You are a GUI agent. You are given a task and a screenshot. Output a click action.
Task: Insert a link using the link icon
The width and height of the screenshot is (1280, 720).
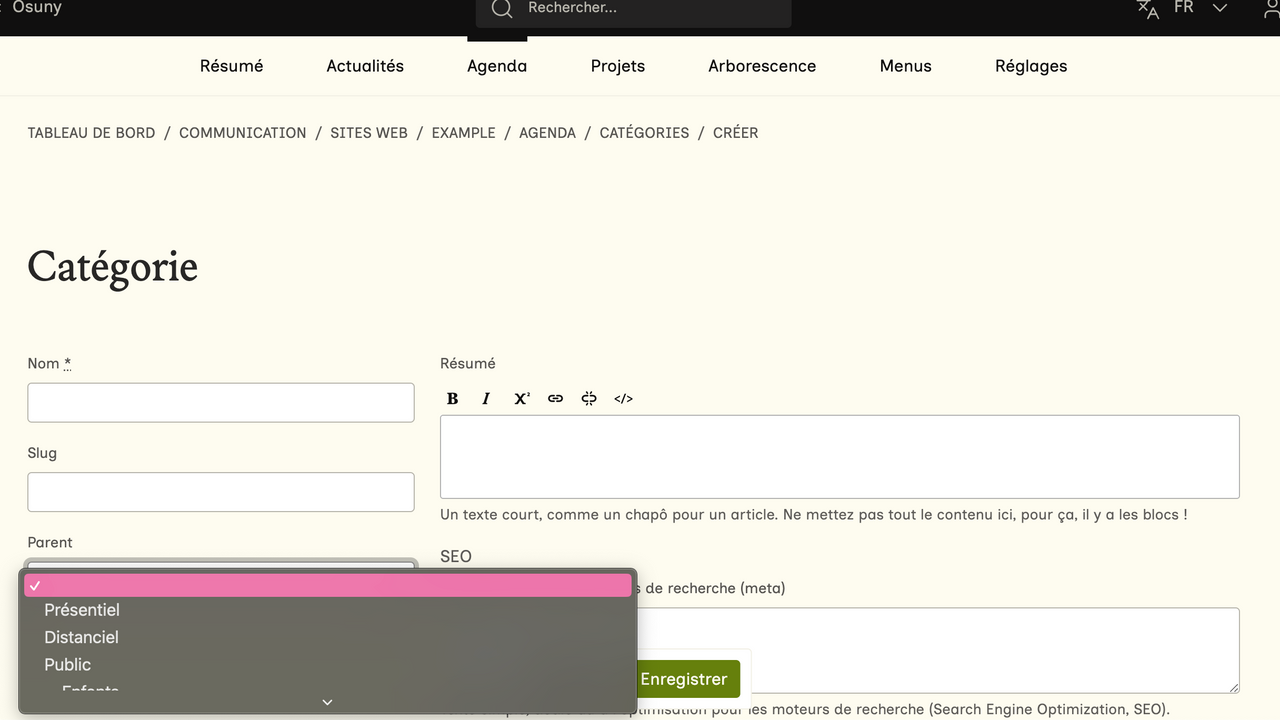click(555, 398)
